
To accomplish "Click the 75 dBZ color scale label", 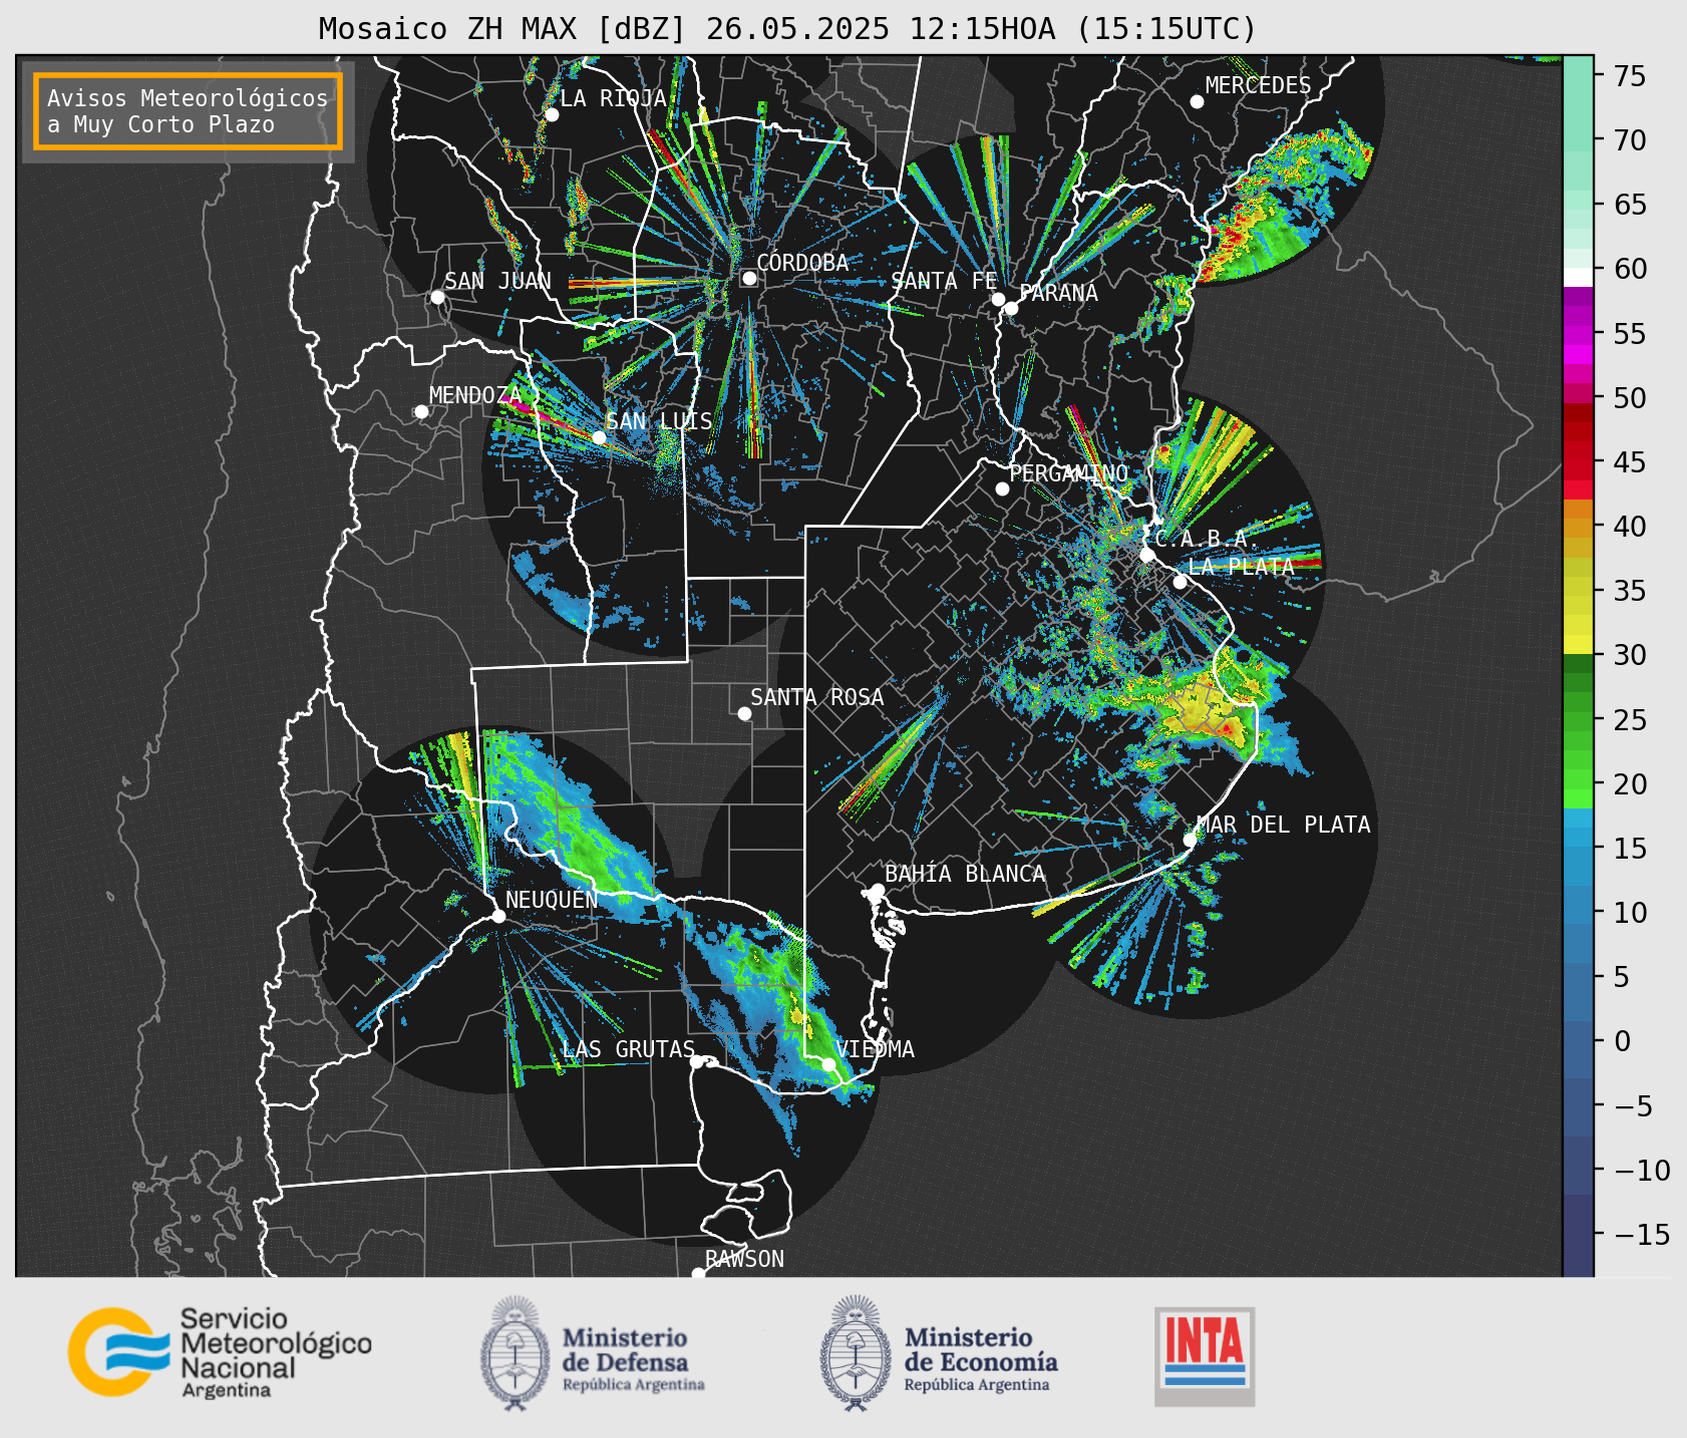I will pyautogui.click(x=1629, y=76).
